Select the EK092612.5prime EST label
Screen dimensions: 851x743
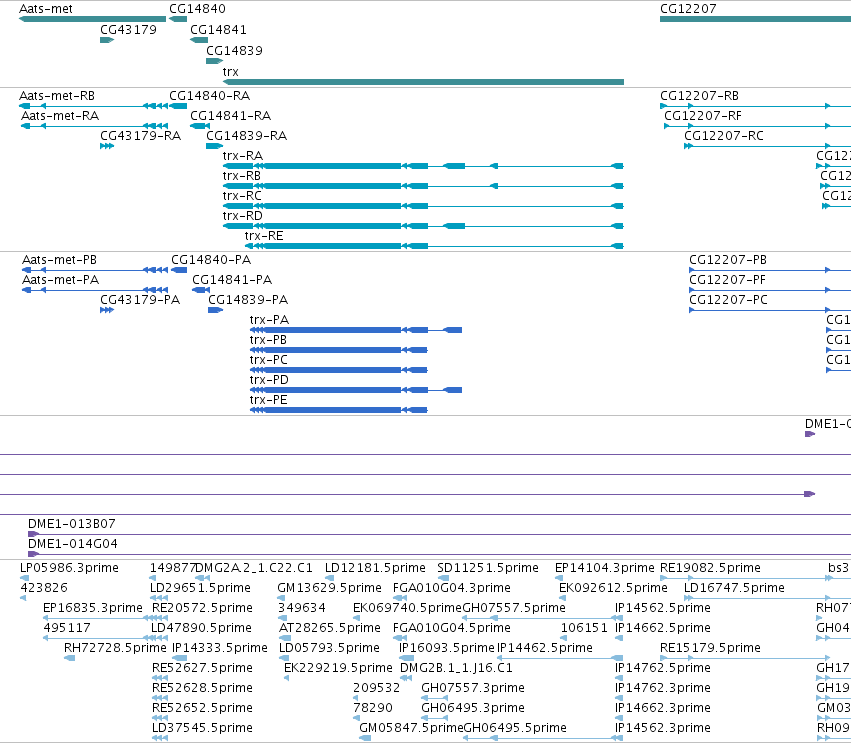[x=613, y=588]
